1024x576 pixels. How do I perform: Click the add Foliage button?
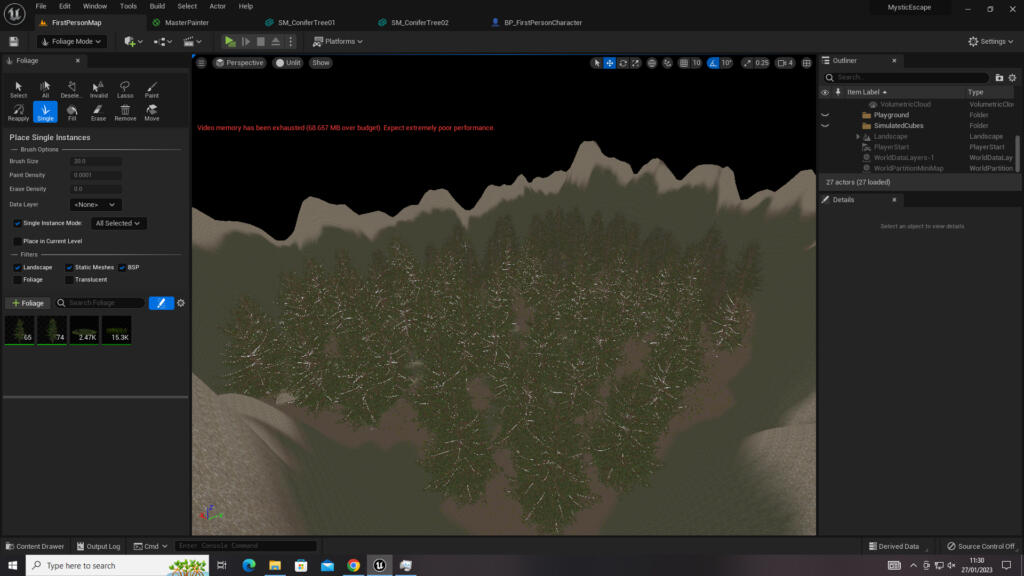coord(27,303)
